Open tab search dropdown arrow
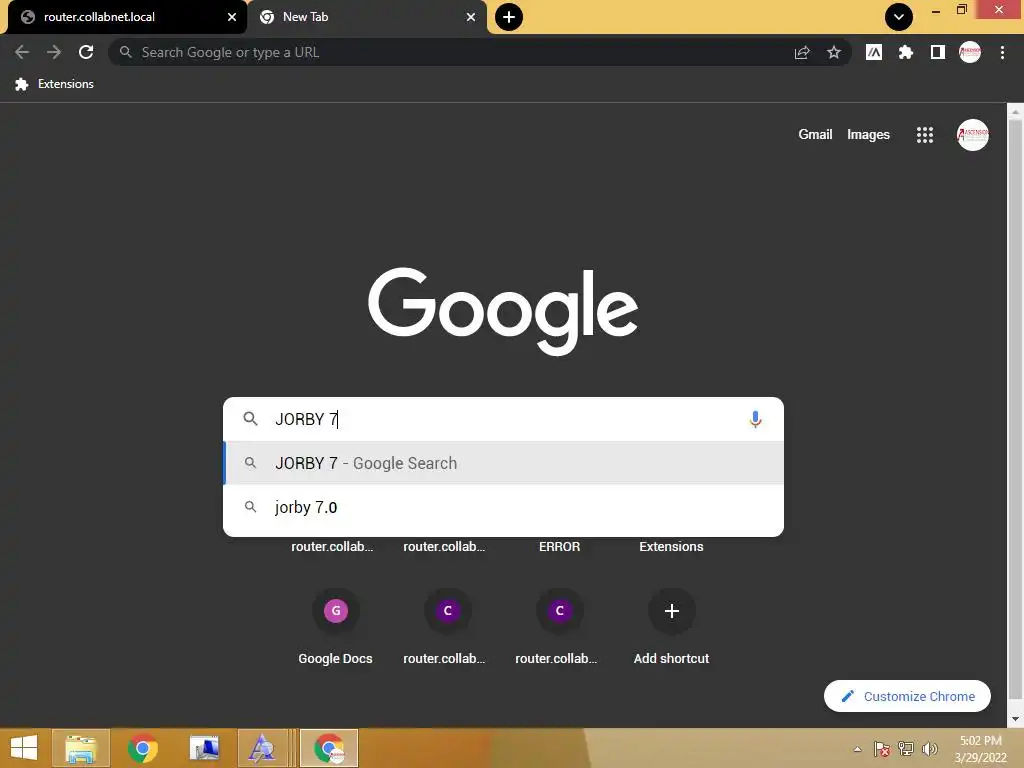This screenshot has height=768, width=1024. (x=899, y=17)
